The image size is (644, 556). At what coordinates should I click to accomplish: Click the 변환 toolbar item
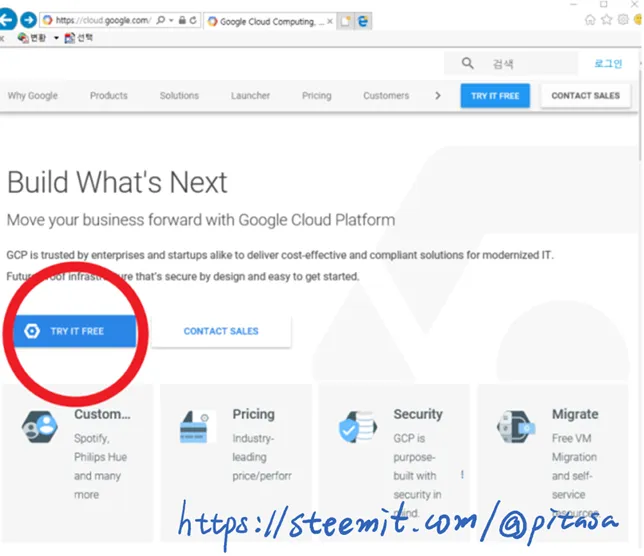click(x=32, y=38)
